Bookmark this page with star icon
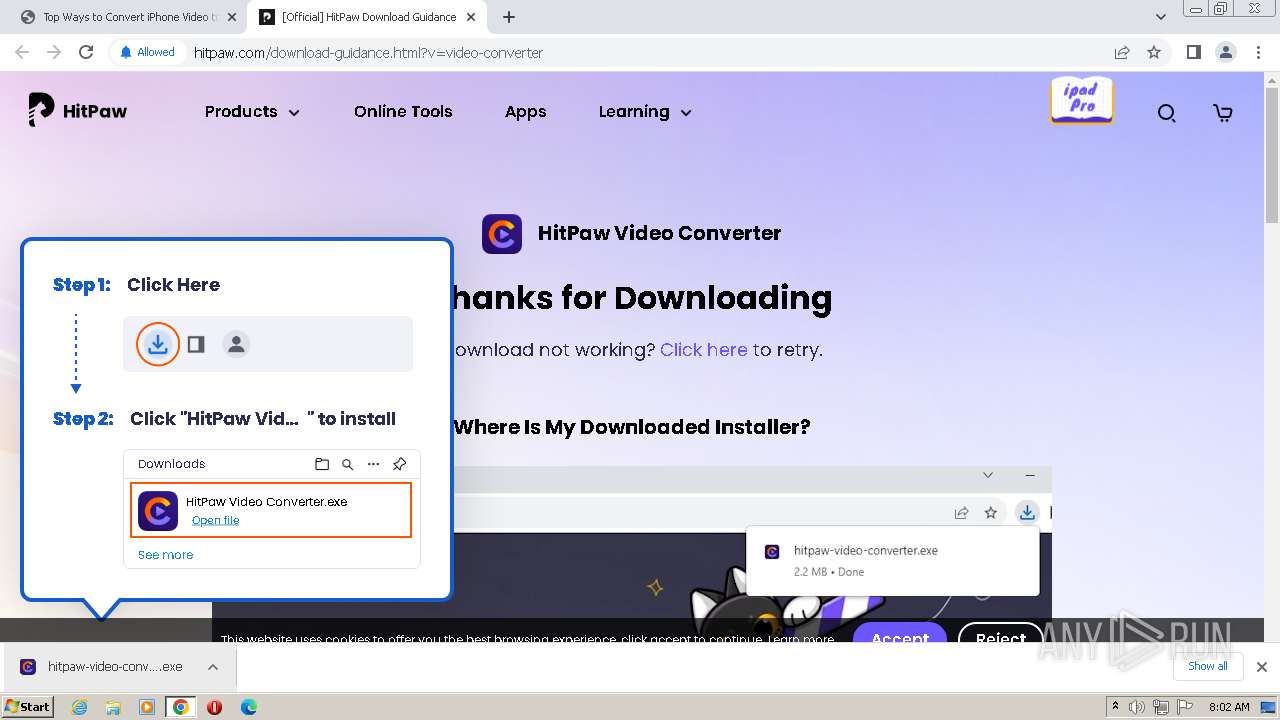 click(x=1154, y=52)
